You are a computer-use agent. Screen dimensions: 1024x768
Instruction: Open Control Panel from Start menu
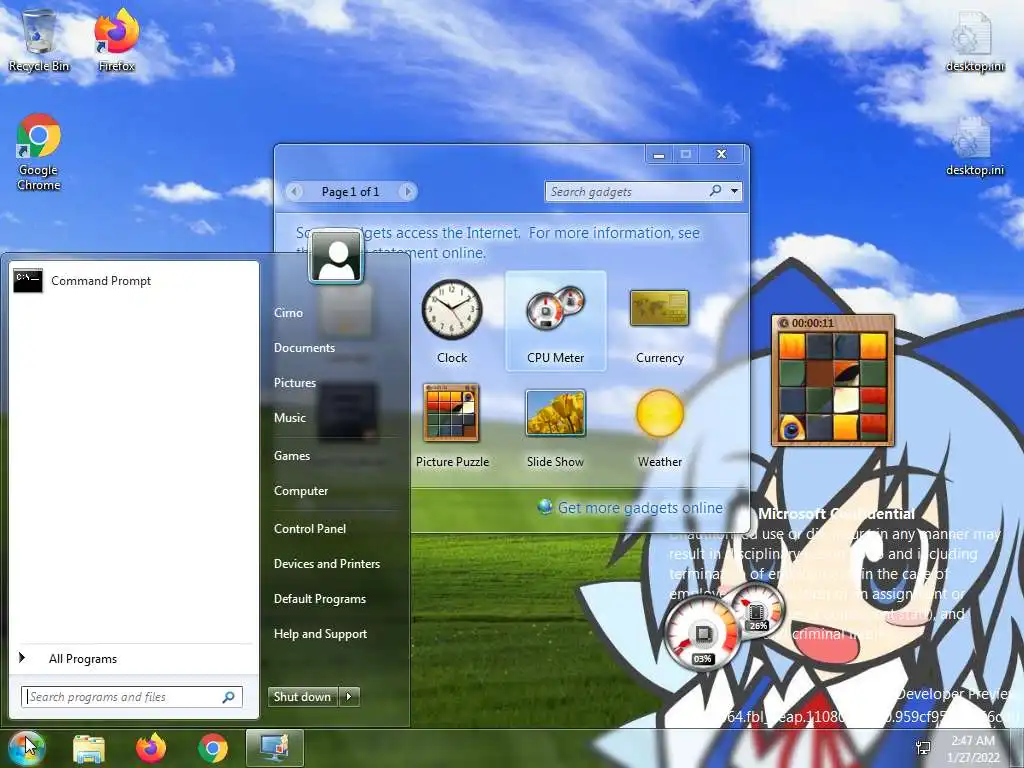pyautogui.click(x=310, y=529)
